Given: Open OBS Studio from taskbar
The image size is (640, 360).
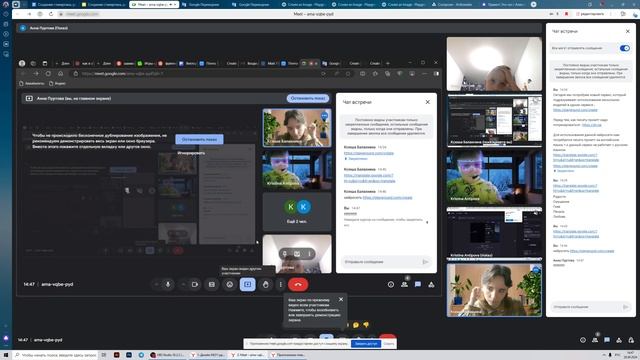Looking at the screenshot, I should click(x=167, y=355).
